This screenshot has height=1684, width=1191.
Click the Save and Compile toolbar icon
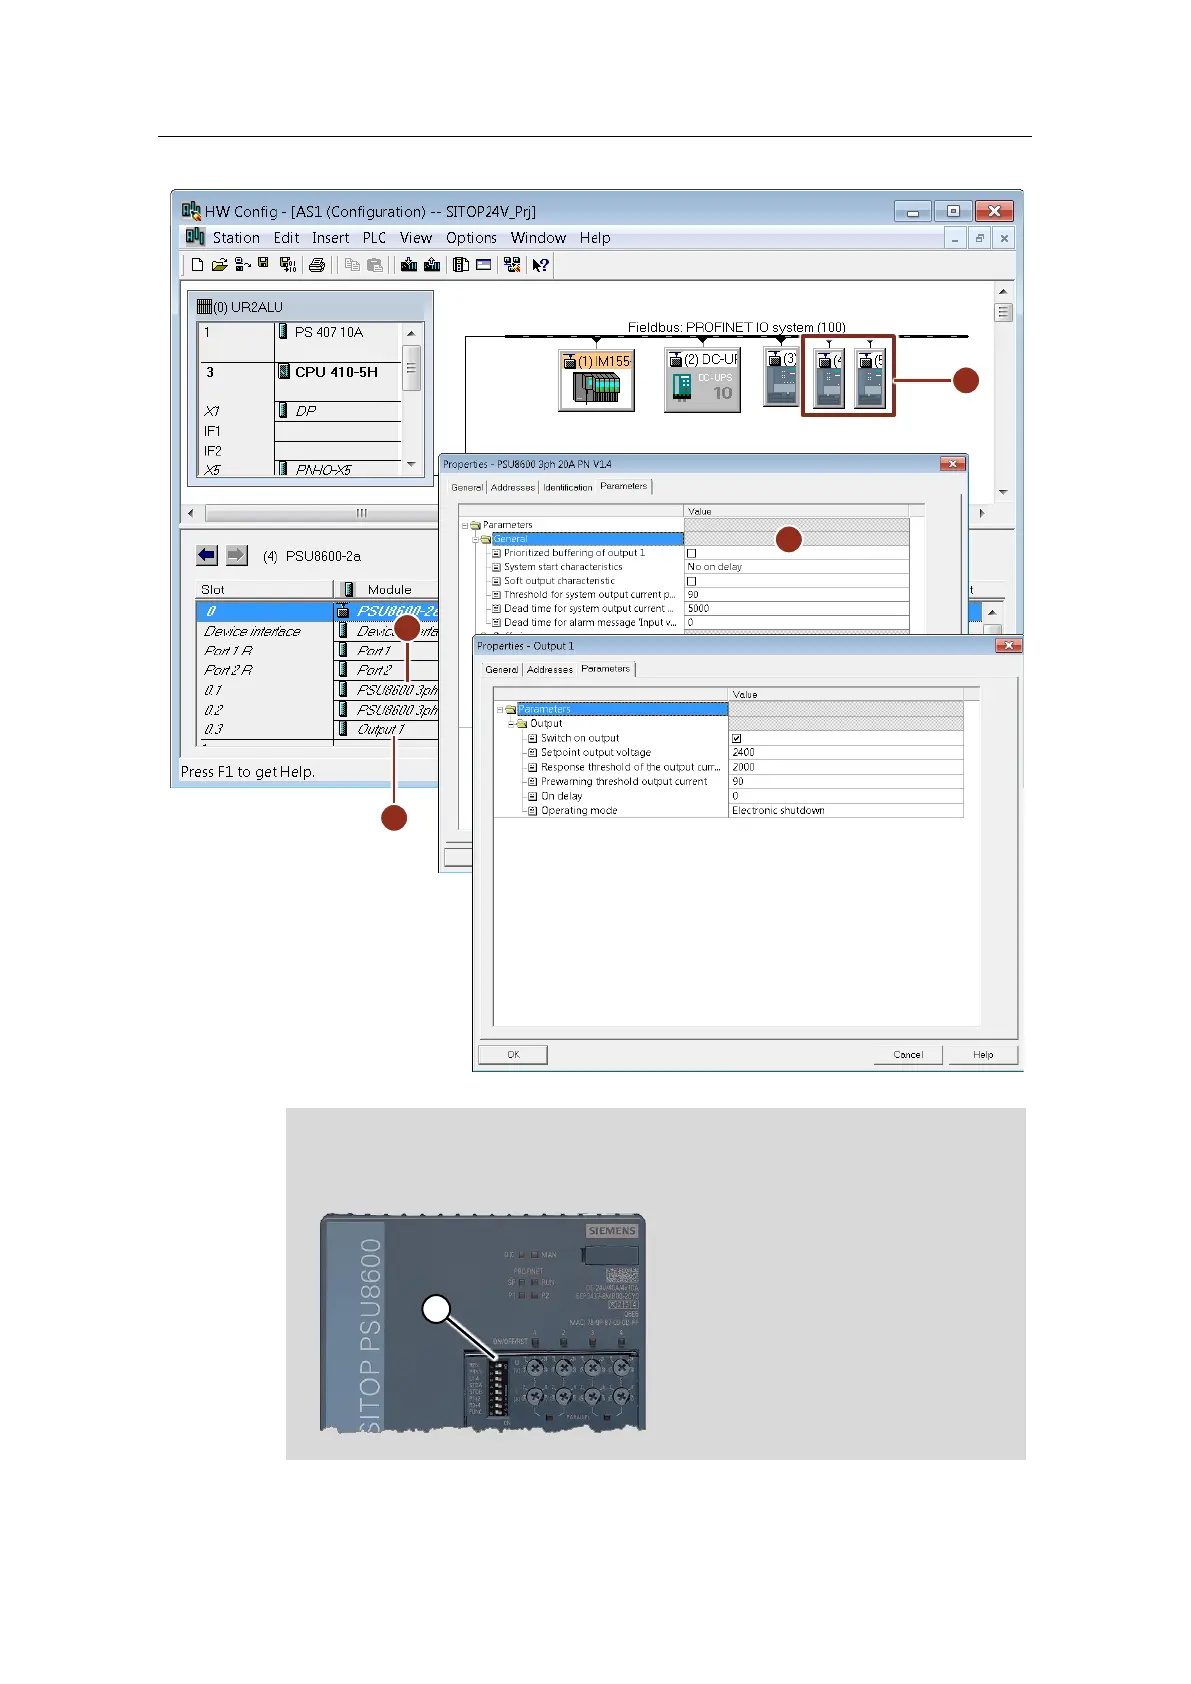click(x=288, y=265)
